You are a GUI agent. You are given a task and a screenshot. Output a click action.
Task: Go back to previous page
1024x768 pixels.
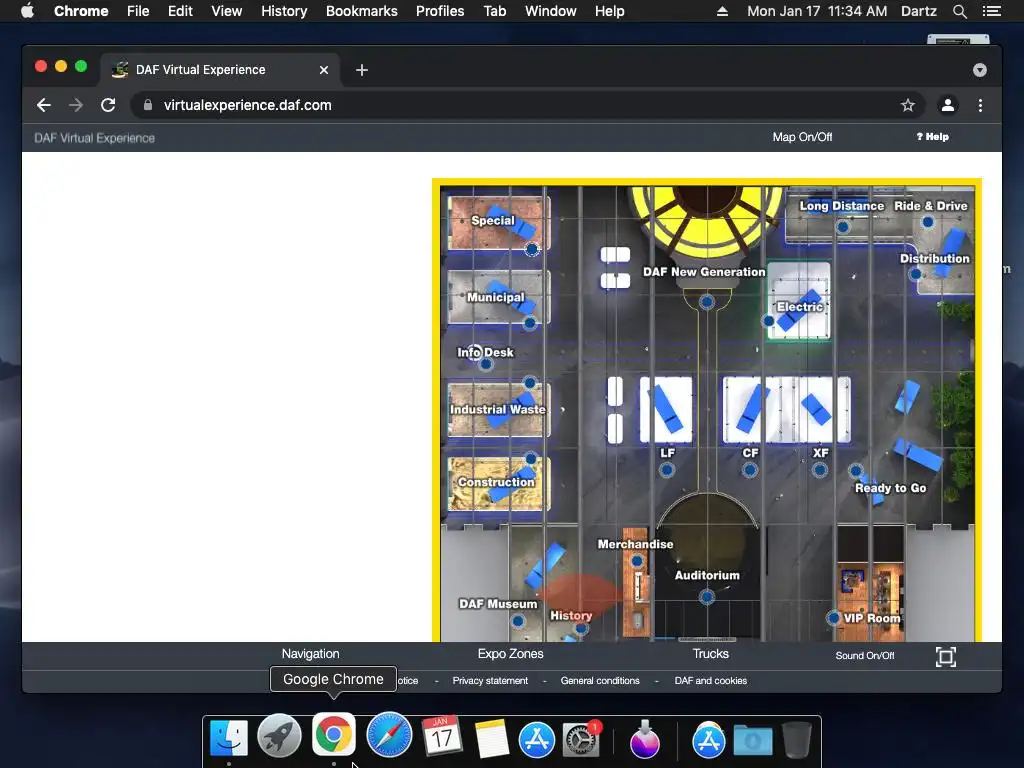(x=44, y=105)
